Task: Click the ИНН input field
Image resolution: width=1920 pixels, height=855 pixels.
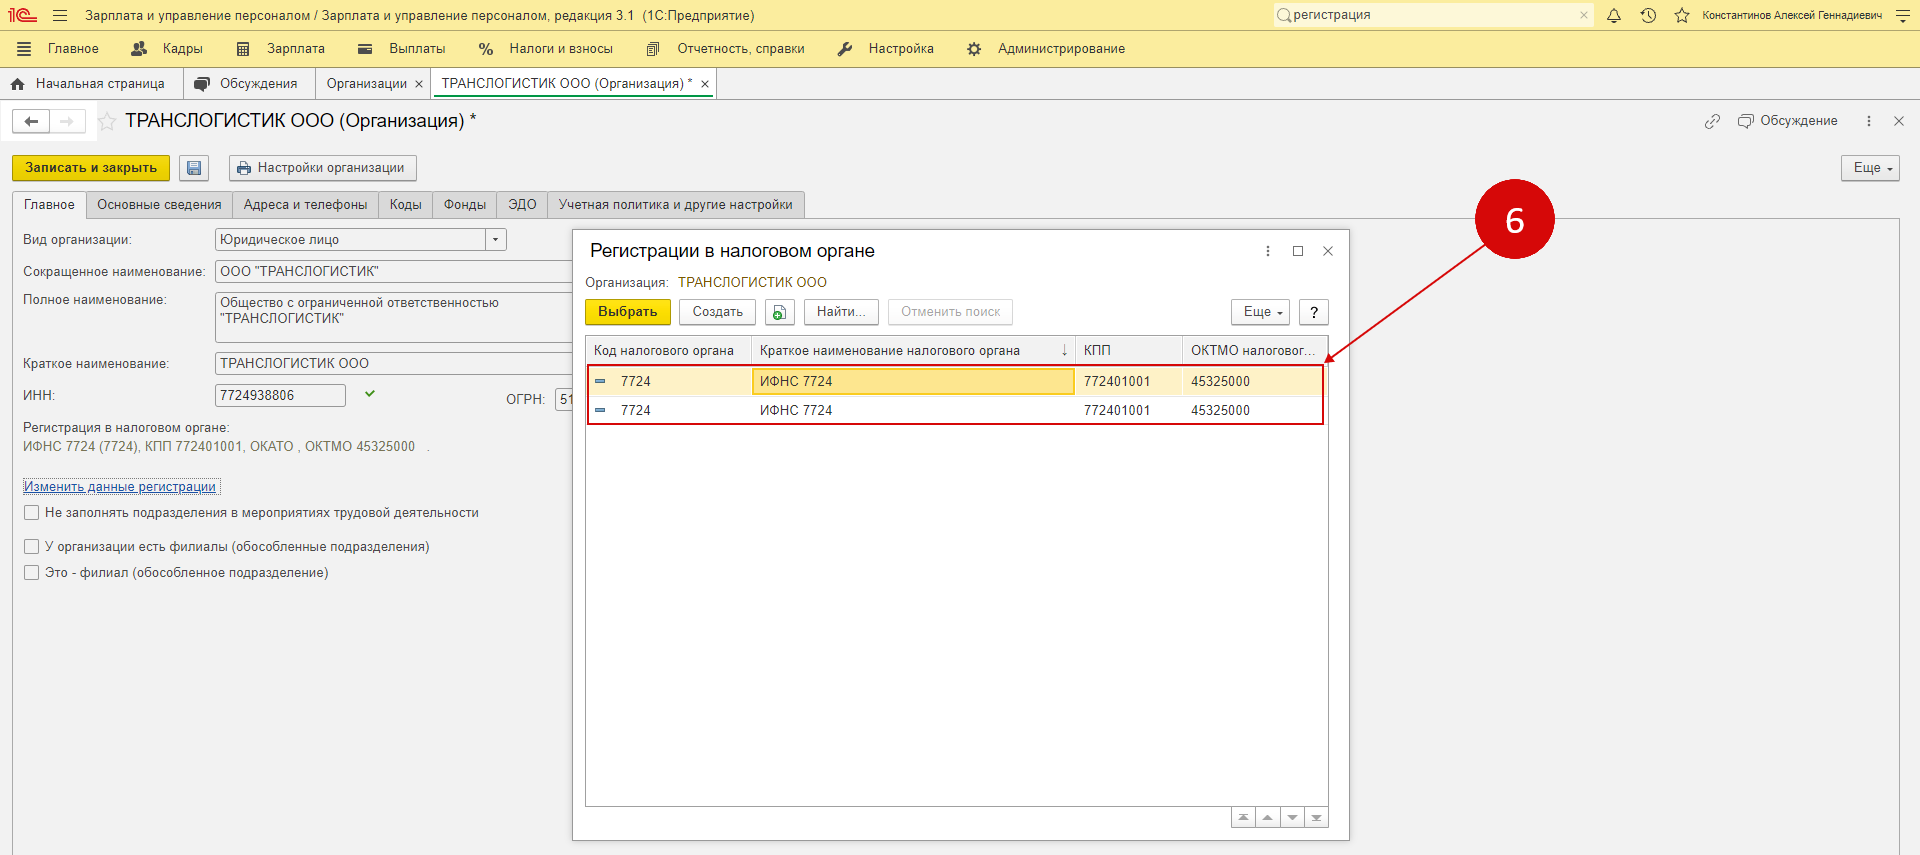Action: [x=280, y=396]
